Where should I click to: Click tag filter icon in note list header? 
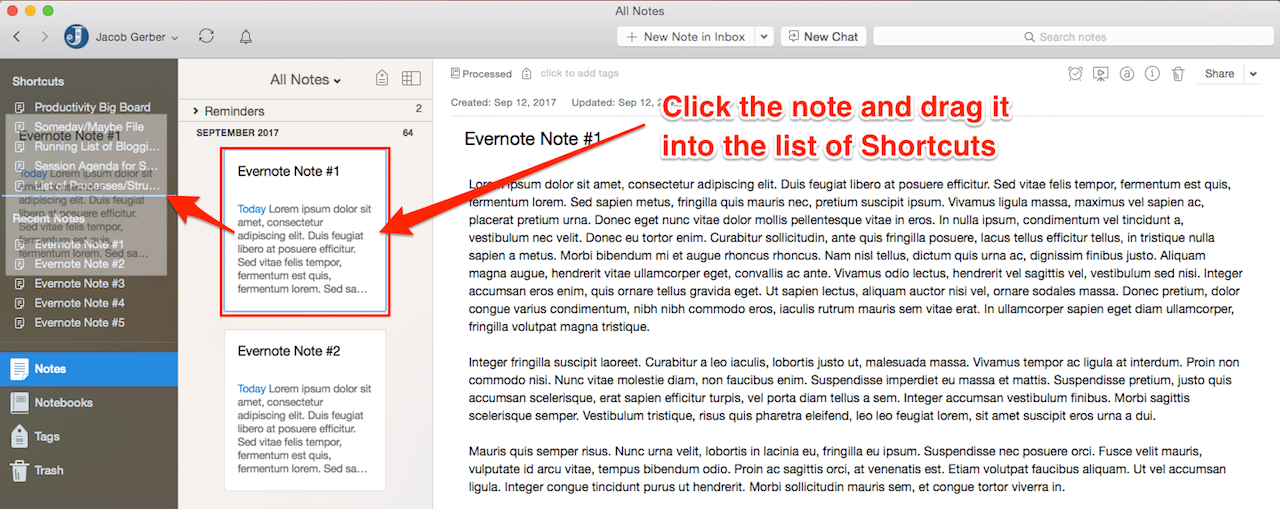pos(381,79)
